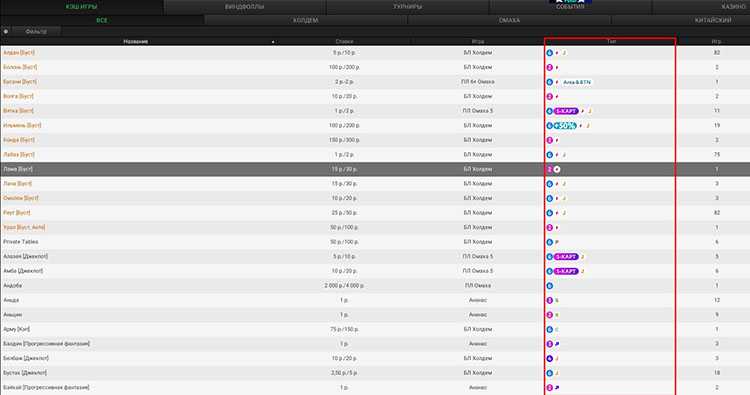This screenshot has height=395, width=750.
Task: Click the 6-max badge in Private Tables row
Action: pos(550,242)
